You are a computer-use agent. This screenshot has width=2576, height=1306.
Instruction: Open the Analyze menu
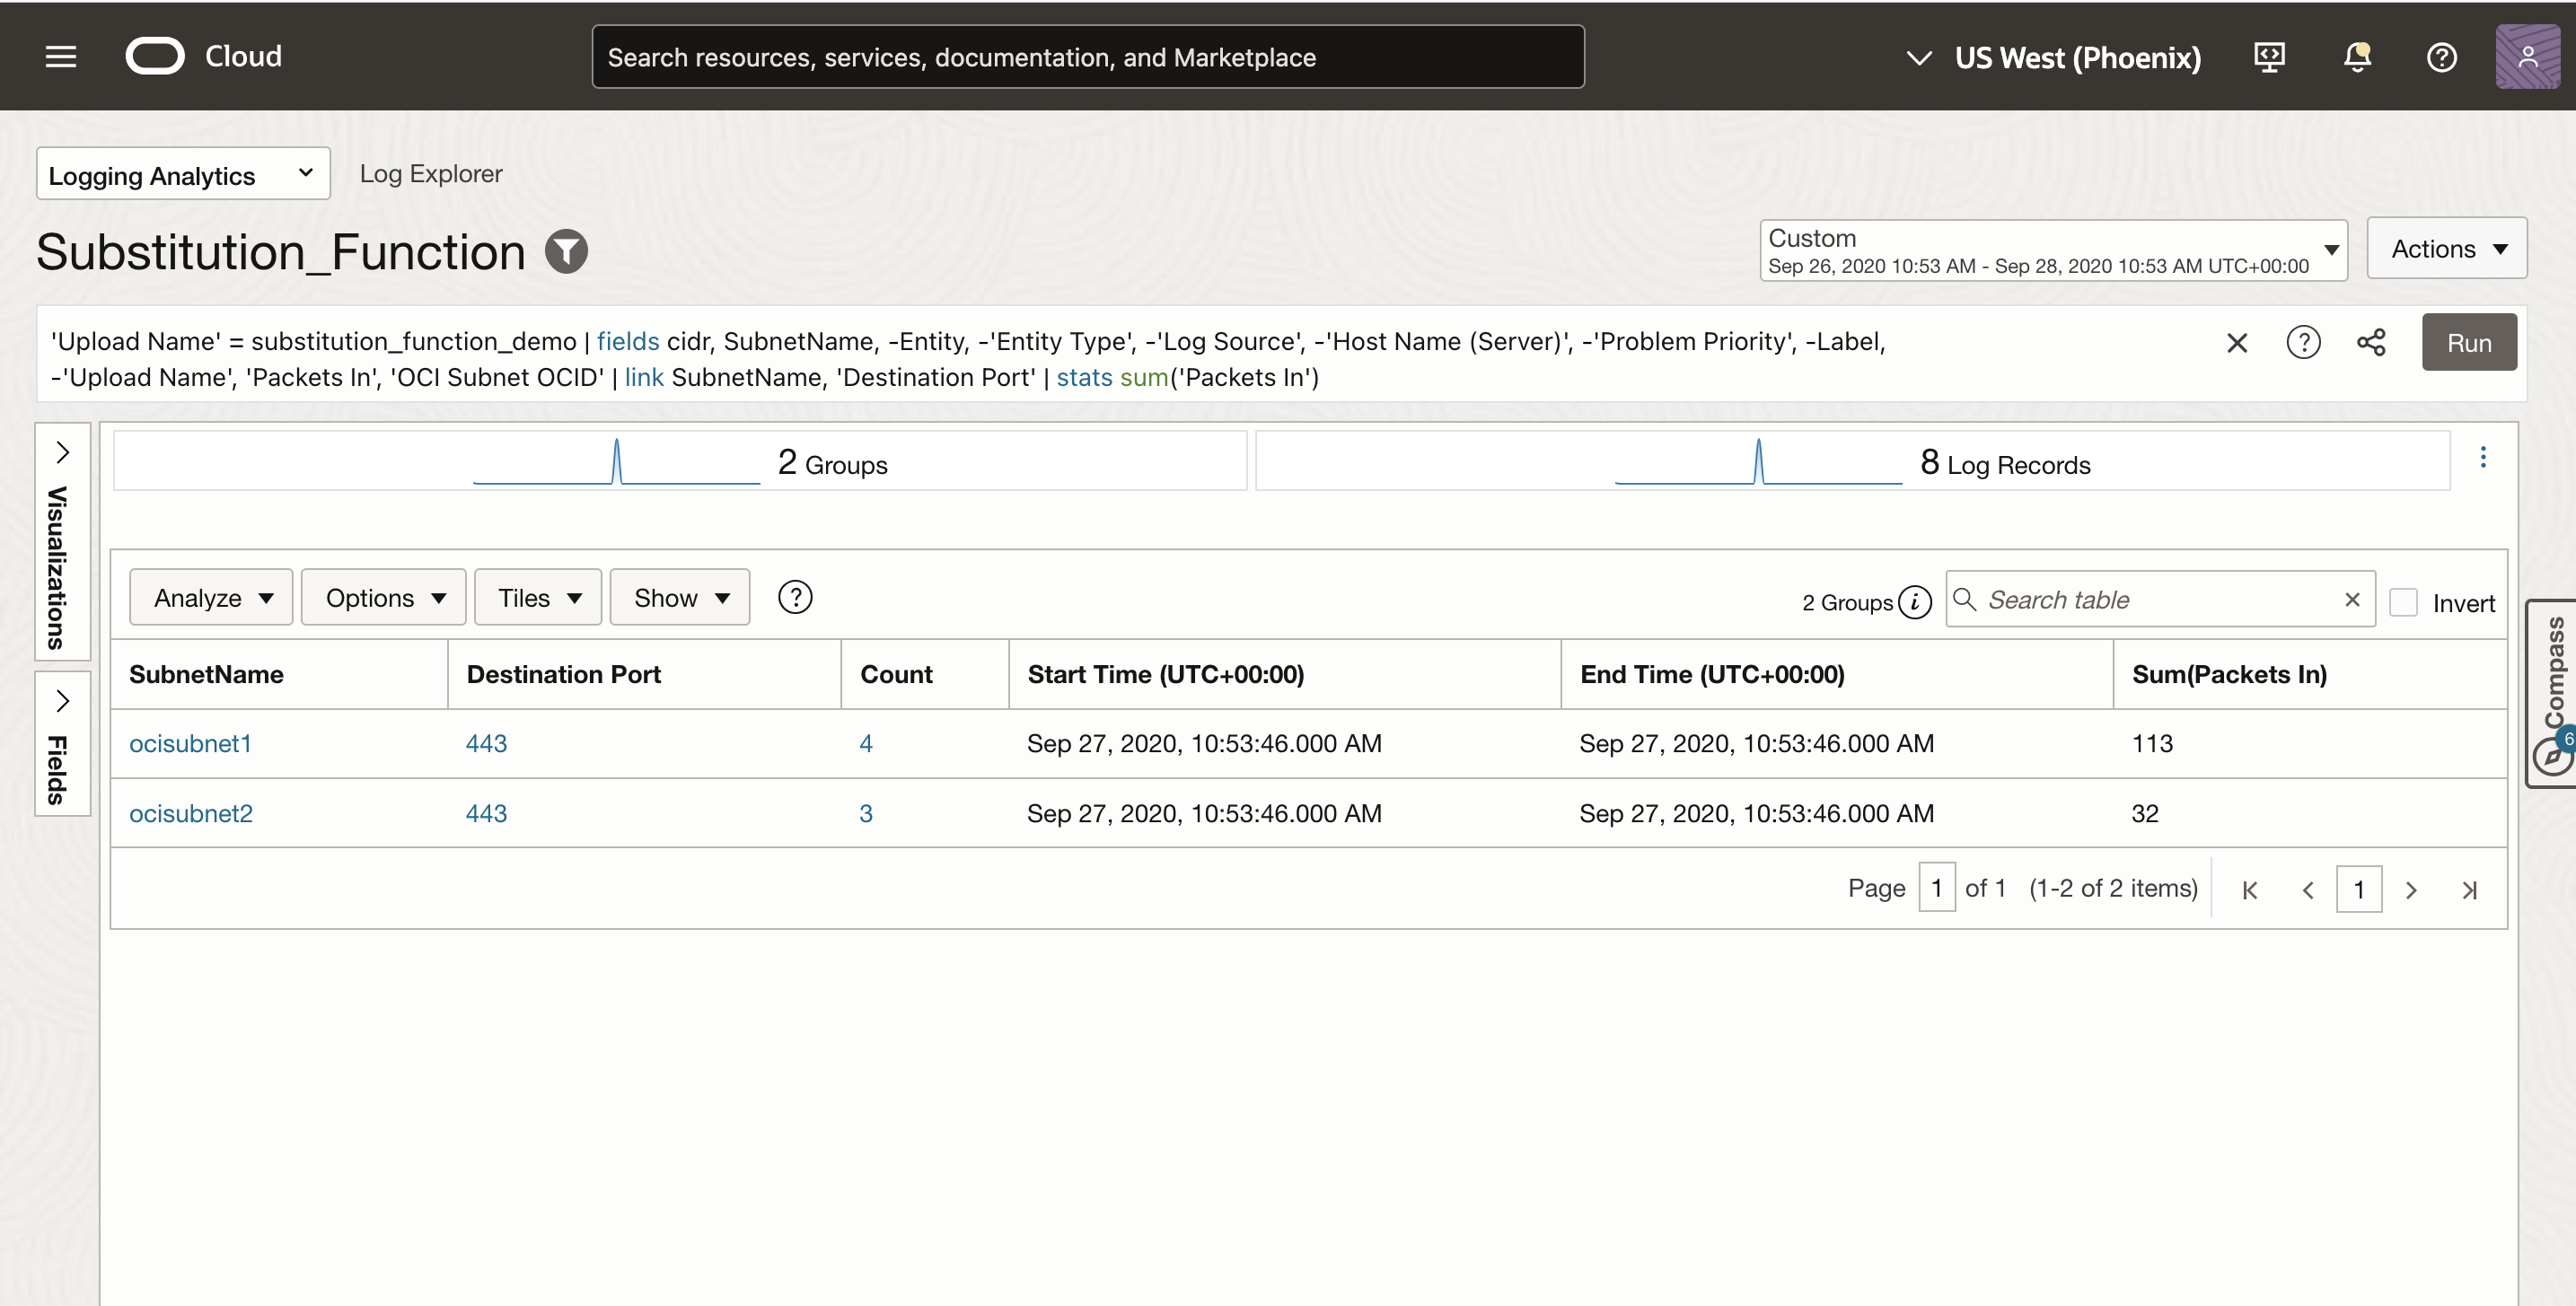click(x=211, y=598)
